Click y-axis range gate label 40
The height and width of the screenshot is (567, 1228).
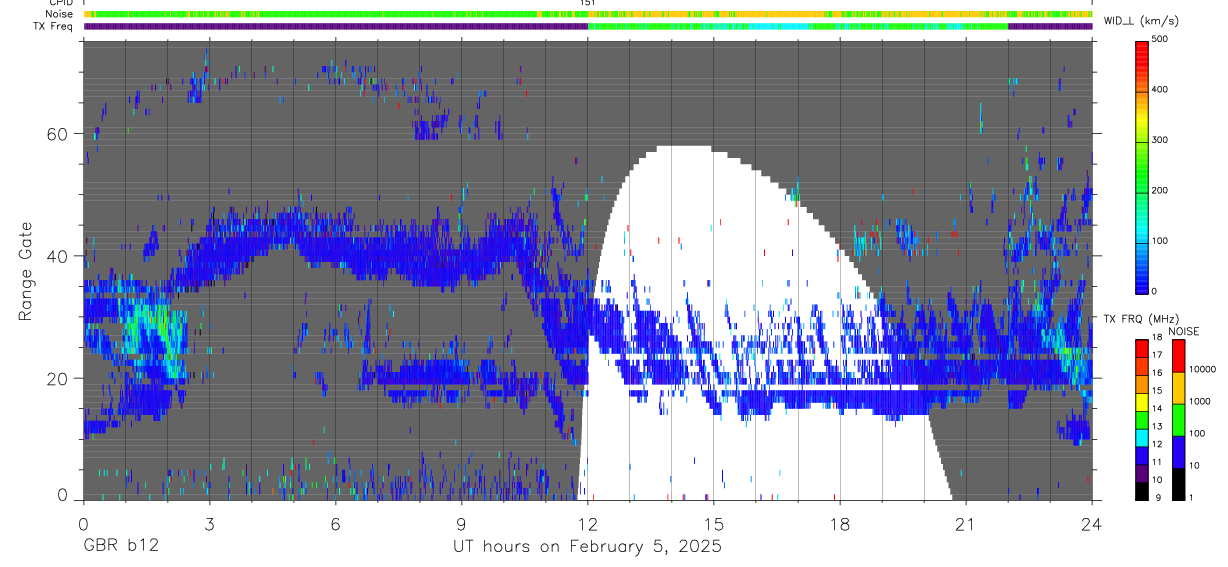(58, 256)
